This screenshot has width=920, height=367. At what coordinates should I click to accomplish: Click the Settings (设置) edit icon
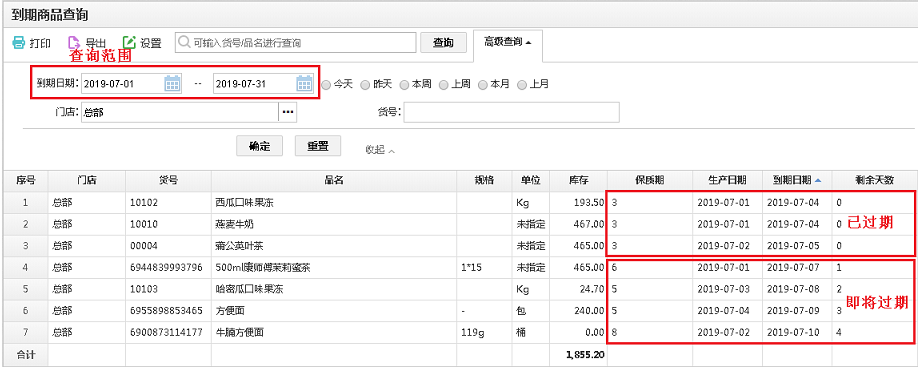coord(129,42)
